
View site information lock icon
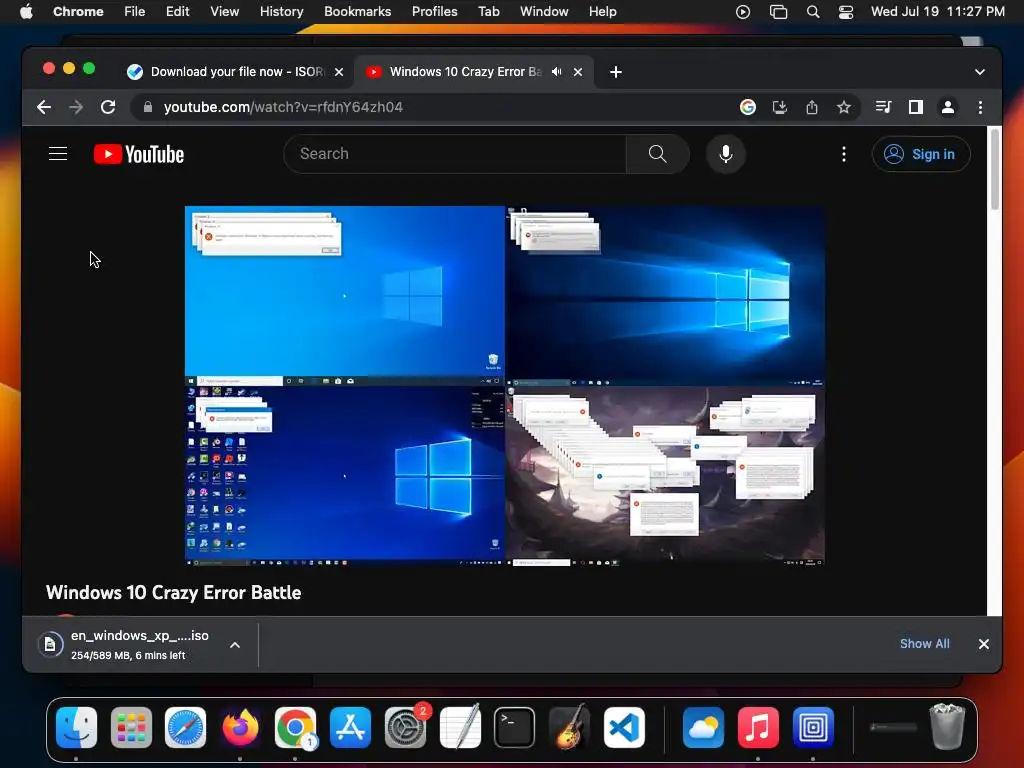148,107
